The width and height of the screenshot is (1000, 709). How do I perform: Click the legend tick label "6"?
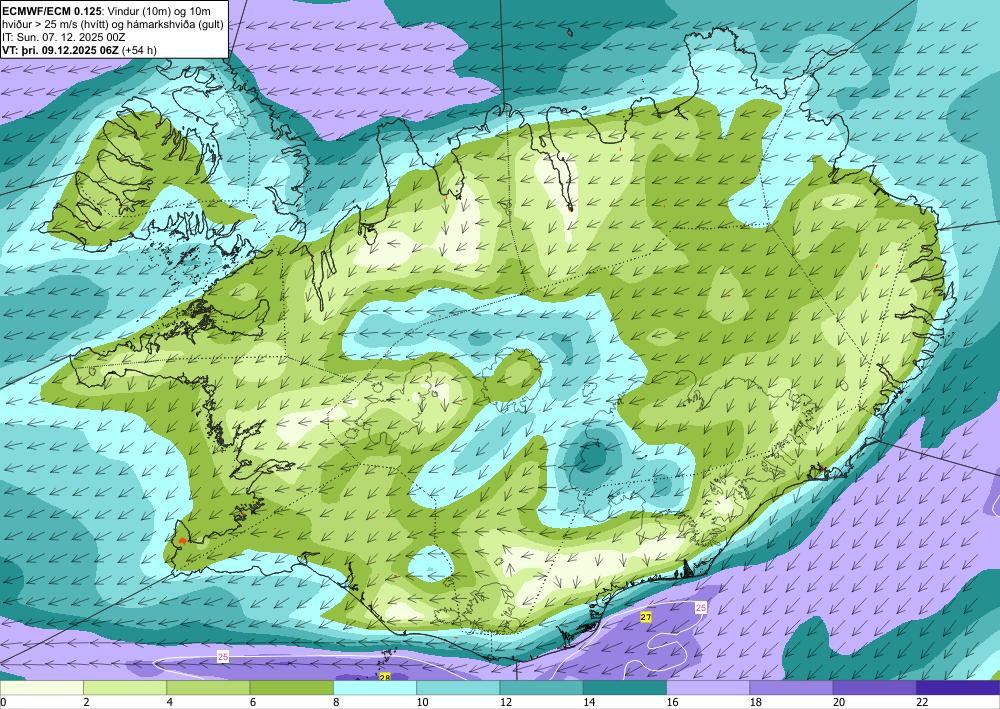253,702
